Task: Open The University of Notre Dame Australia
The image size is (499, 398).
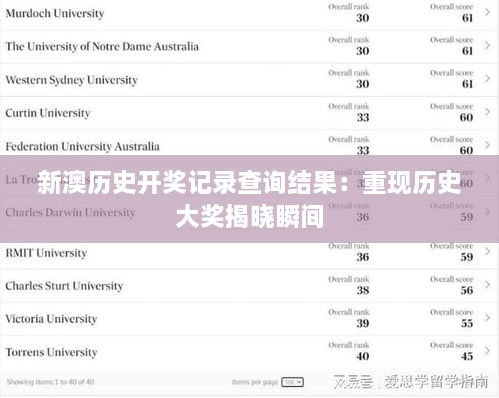Action: [x=102, y=46]
